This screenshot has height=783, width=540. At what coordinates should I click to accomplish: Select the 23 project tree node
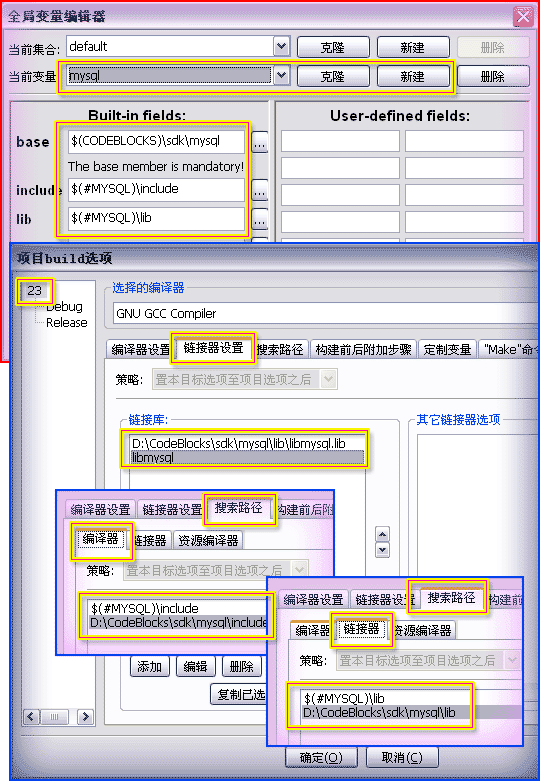pos(34,291)
